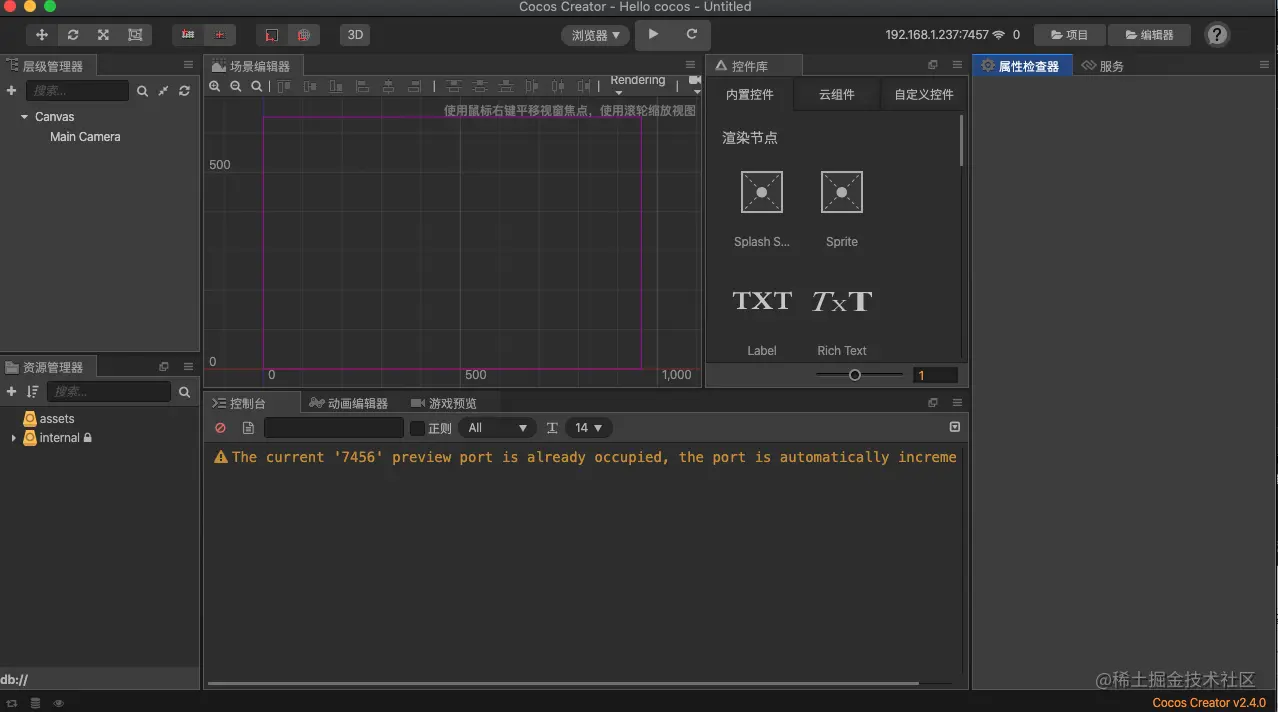The image size is (1278, 712).
Task: Select the move transform tool
Action: 42,35
